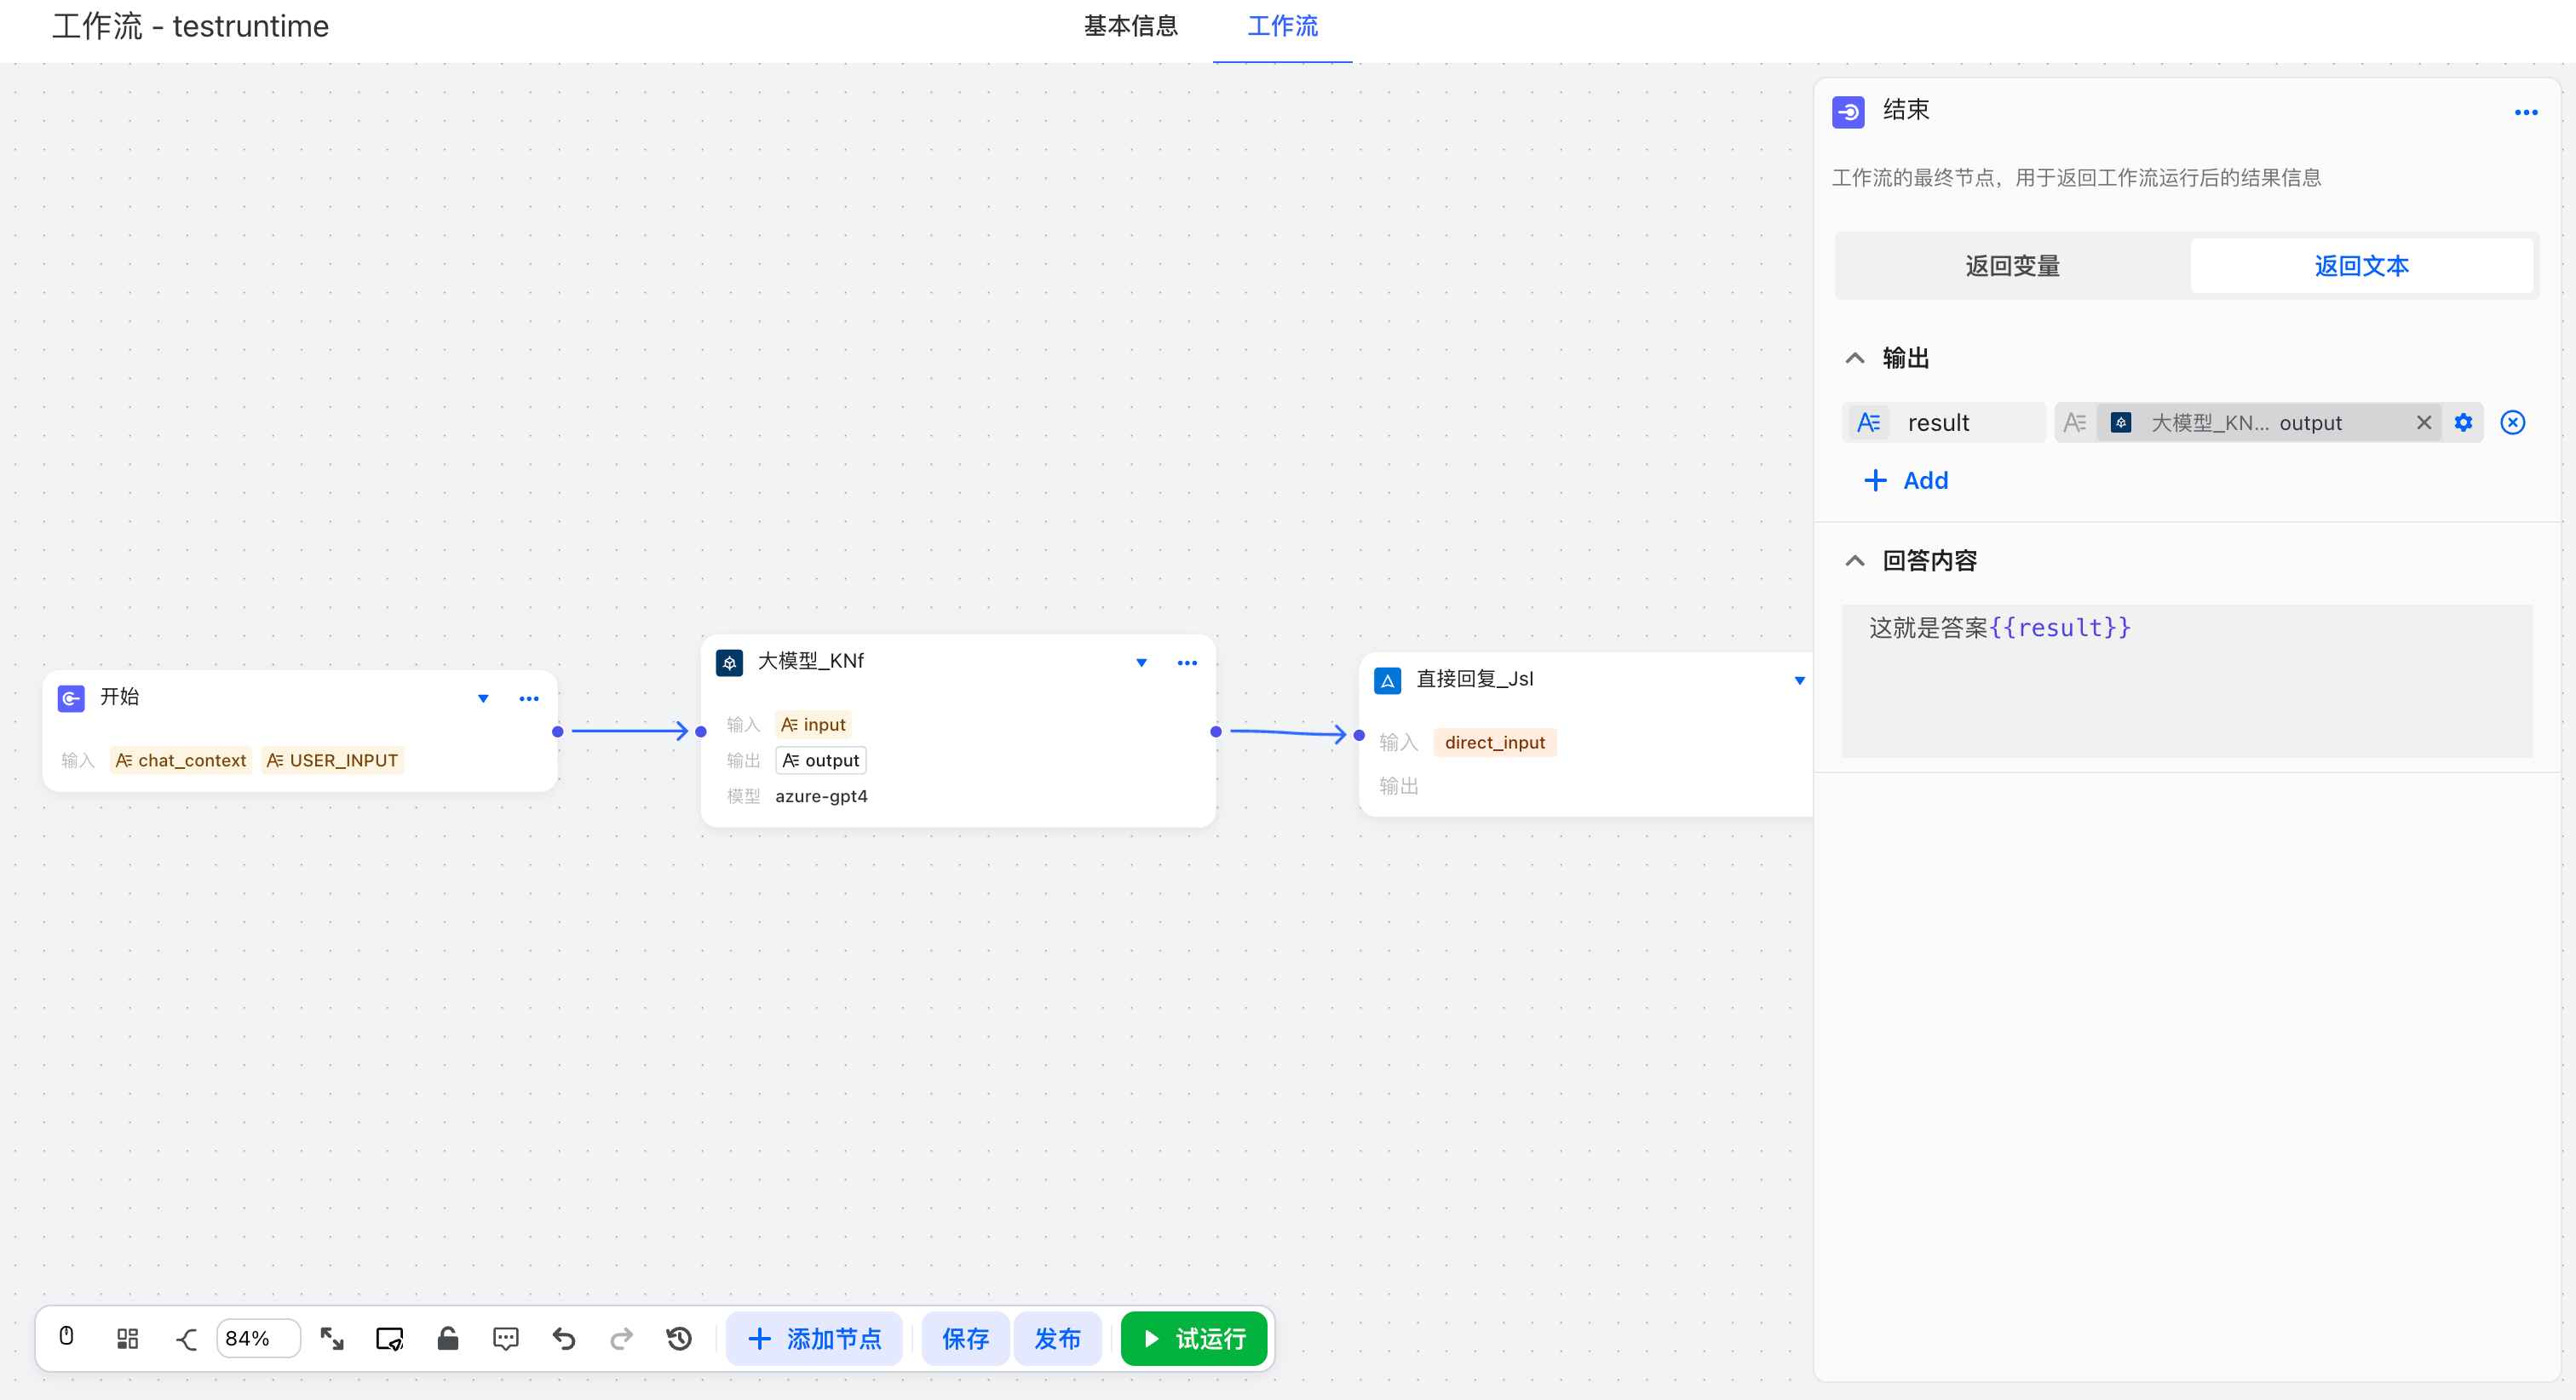Click the 84% zoom level field

pos(256,1338)
